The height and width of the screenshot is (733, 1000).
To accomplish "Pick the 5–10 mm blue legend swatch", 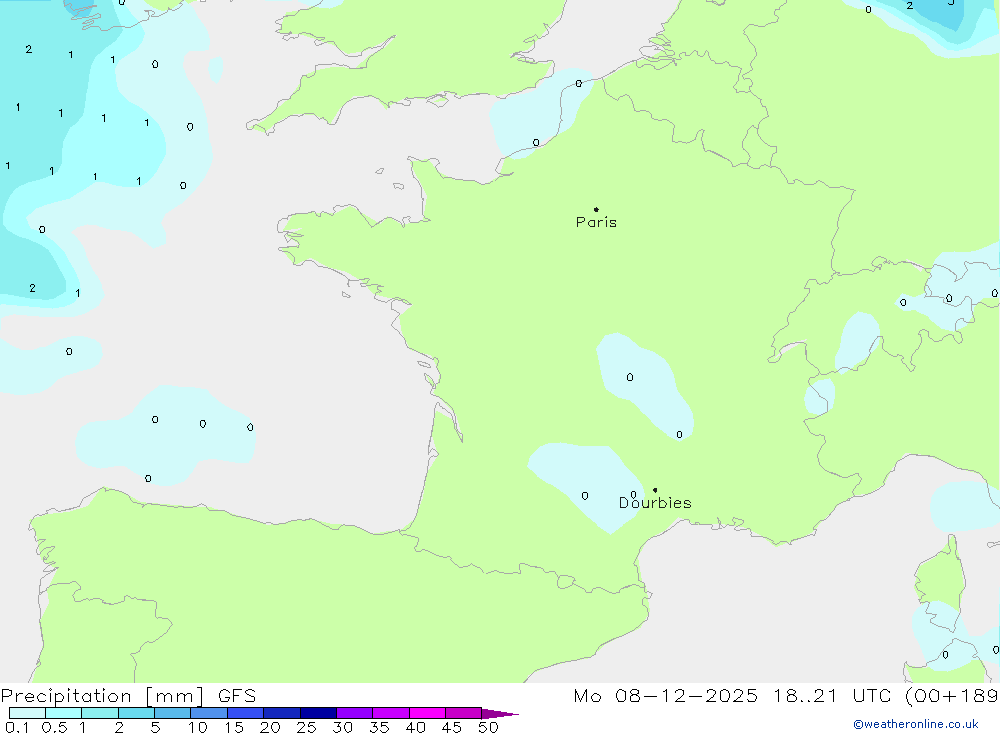I will (173, 713).
